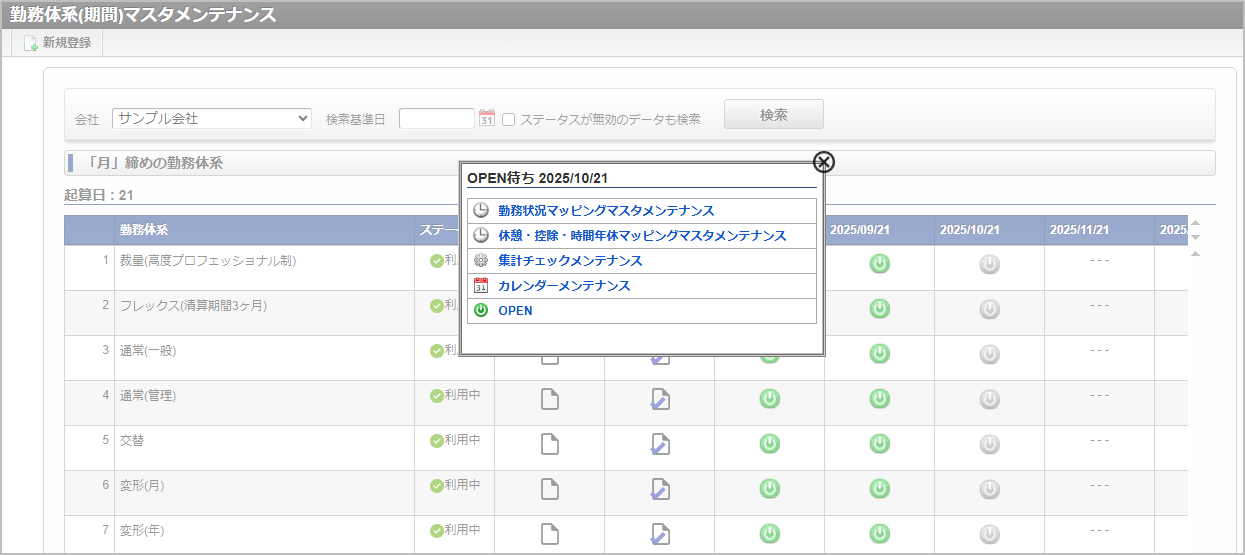
Task: Click green power icon for 通常(管理) under 2025/09/21
Action: pyautogui.click(x=879, y=399)
